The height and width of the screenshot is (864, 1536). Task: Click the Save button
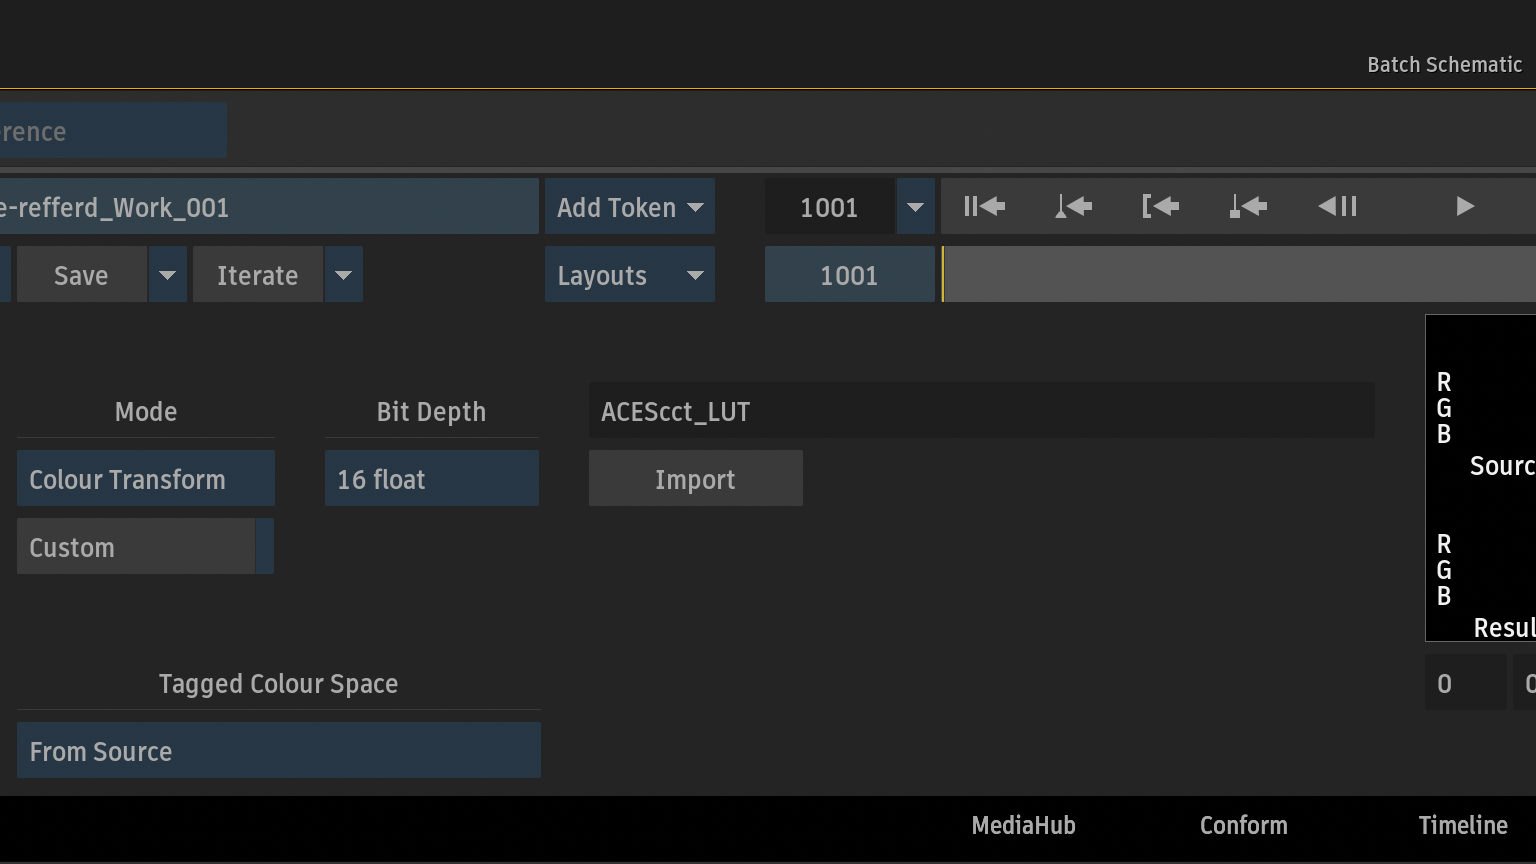[81, 275]
